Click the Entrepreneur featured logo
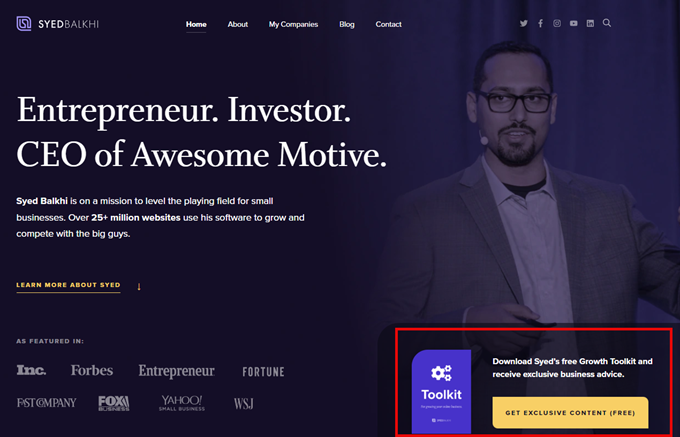This screenshot has width=680, height=437. pyautogui.click(x=177, y=372)
